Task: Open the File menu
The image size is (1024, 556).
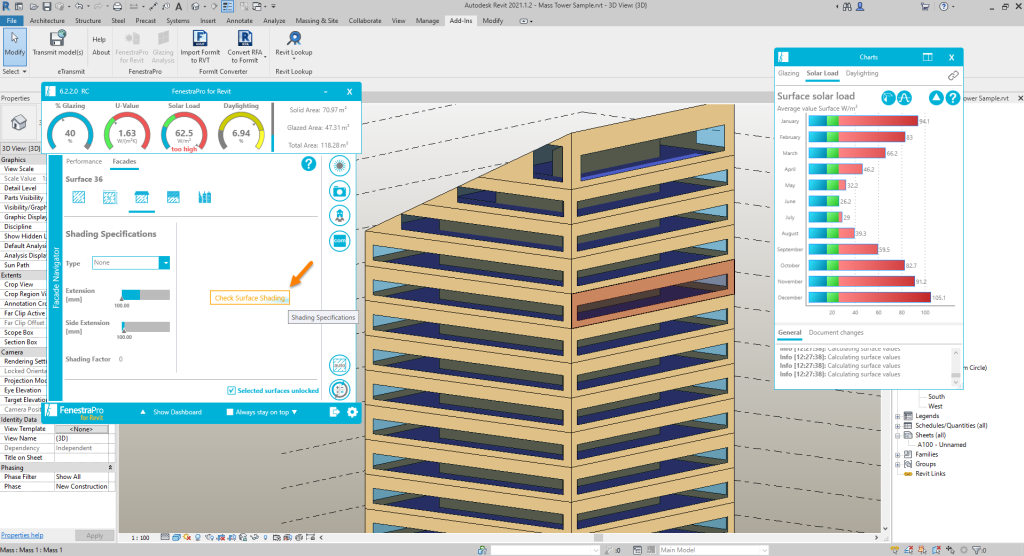Action: 12,21
